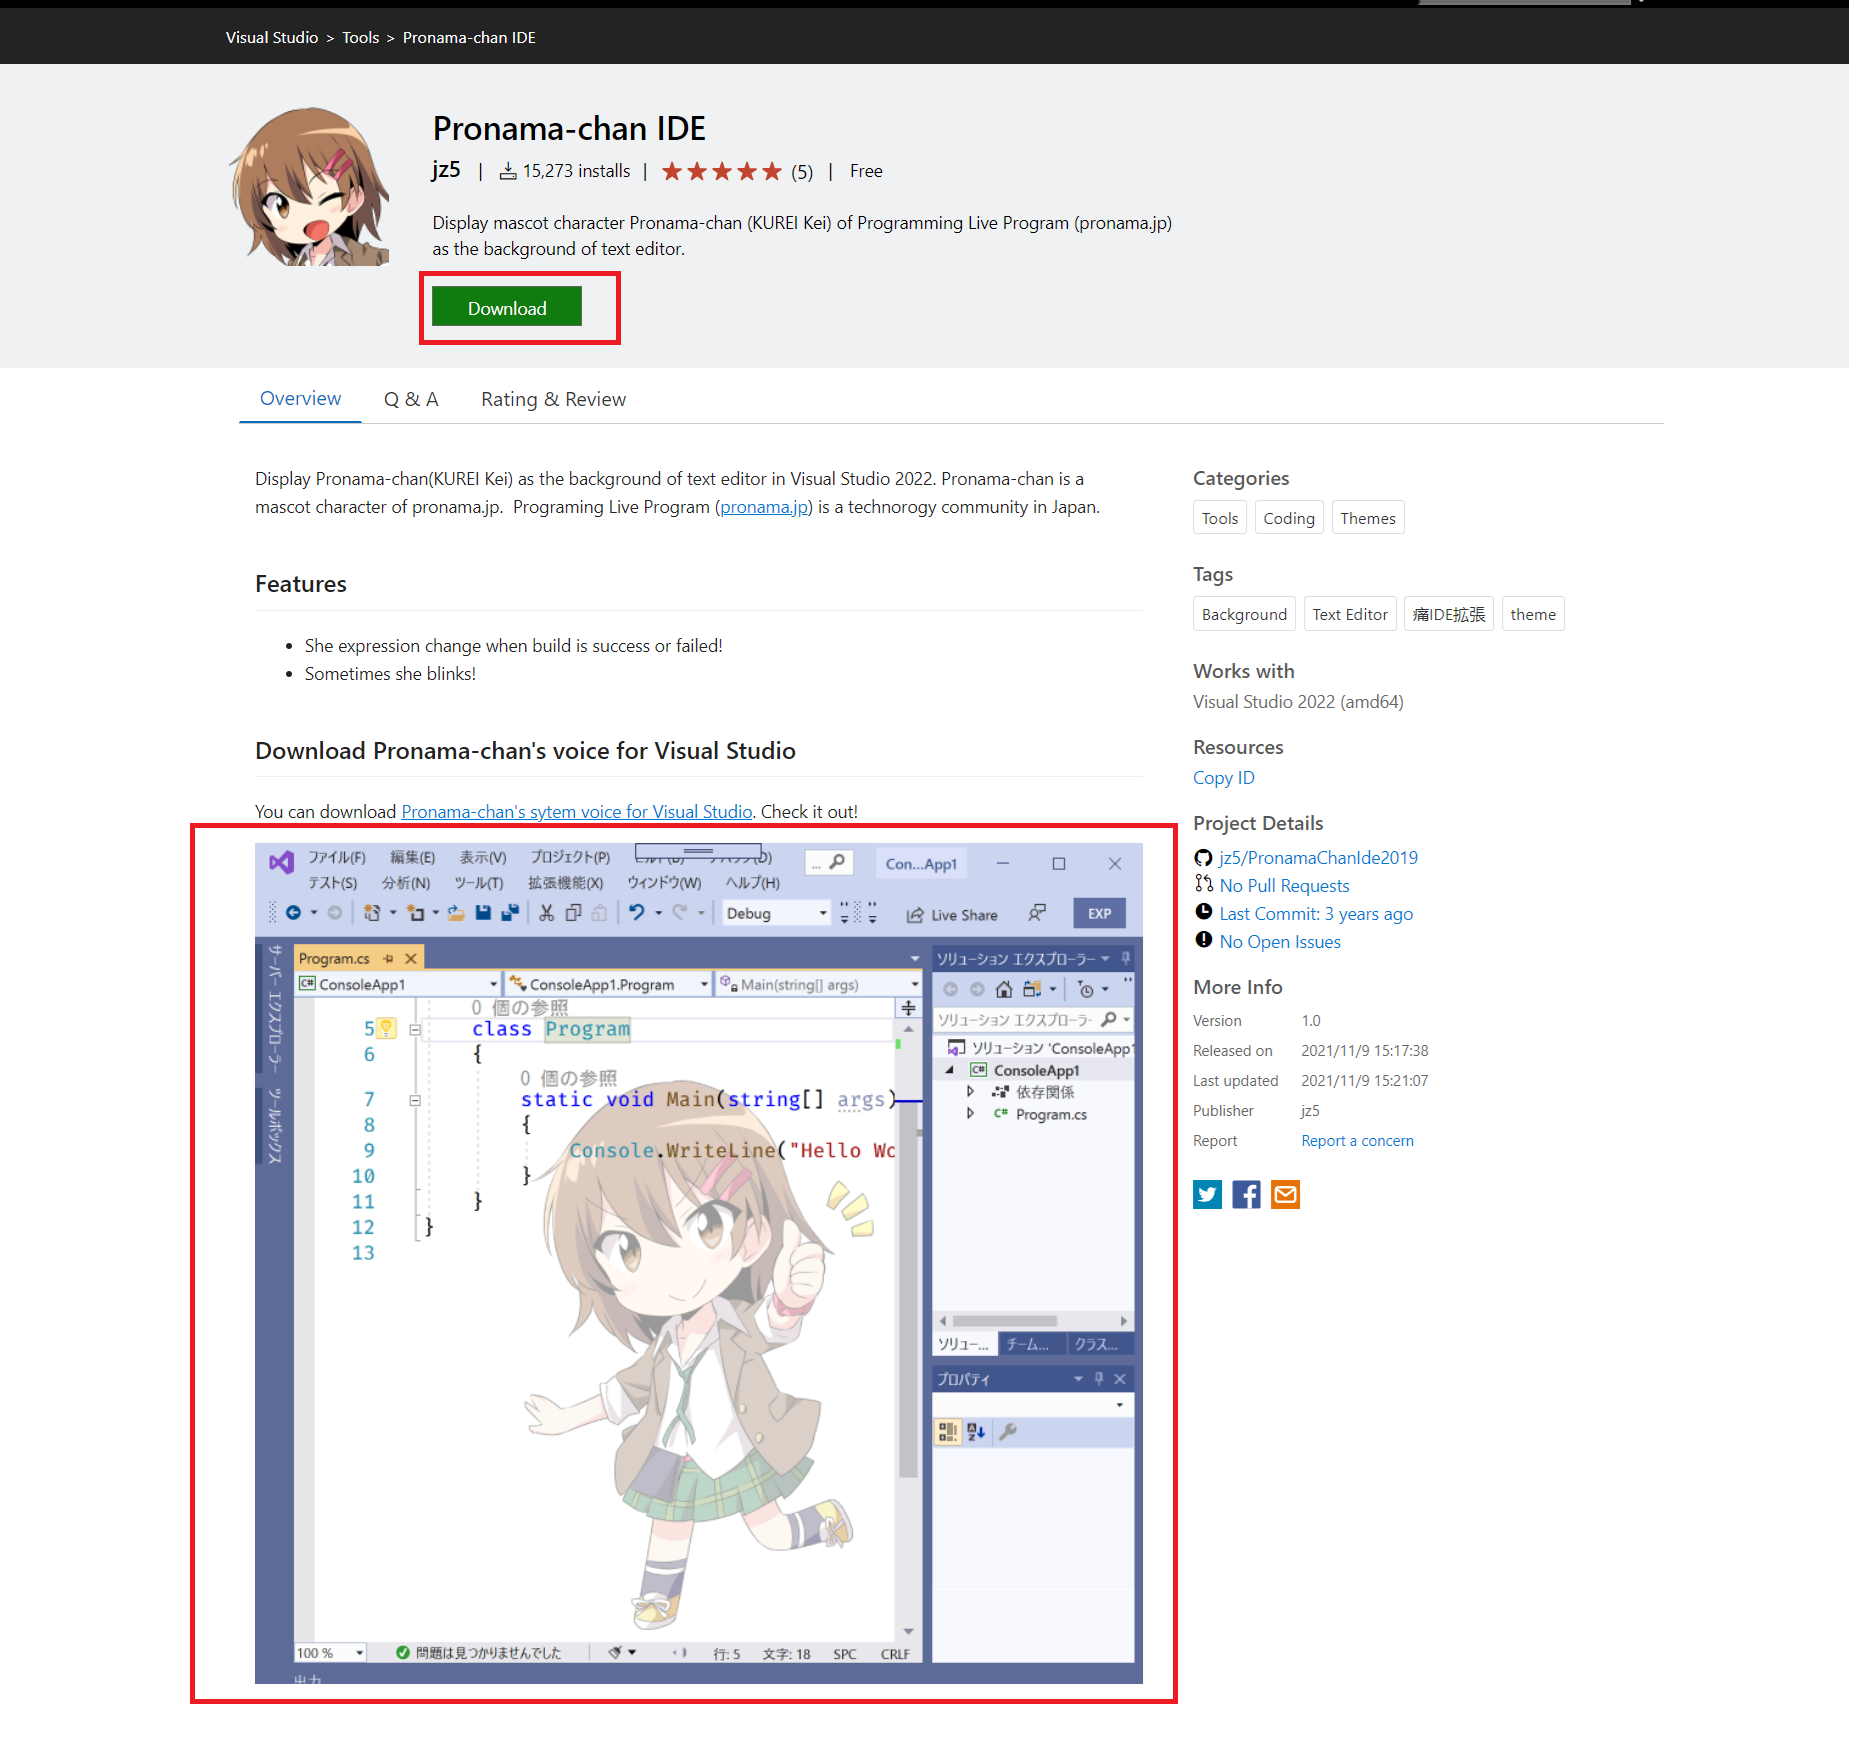Click Pronama-chan IDE in the breadcrumb
Viewport: 1849px width, 1739px height.
[x=469, y=37]
